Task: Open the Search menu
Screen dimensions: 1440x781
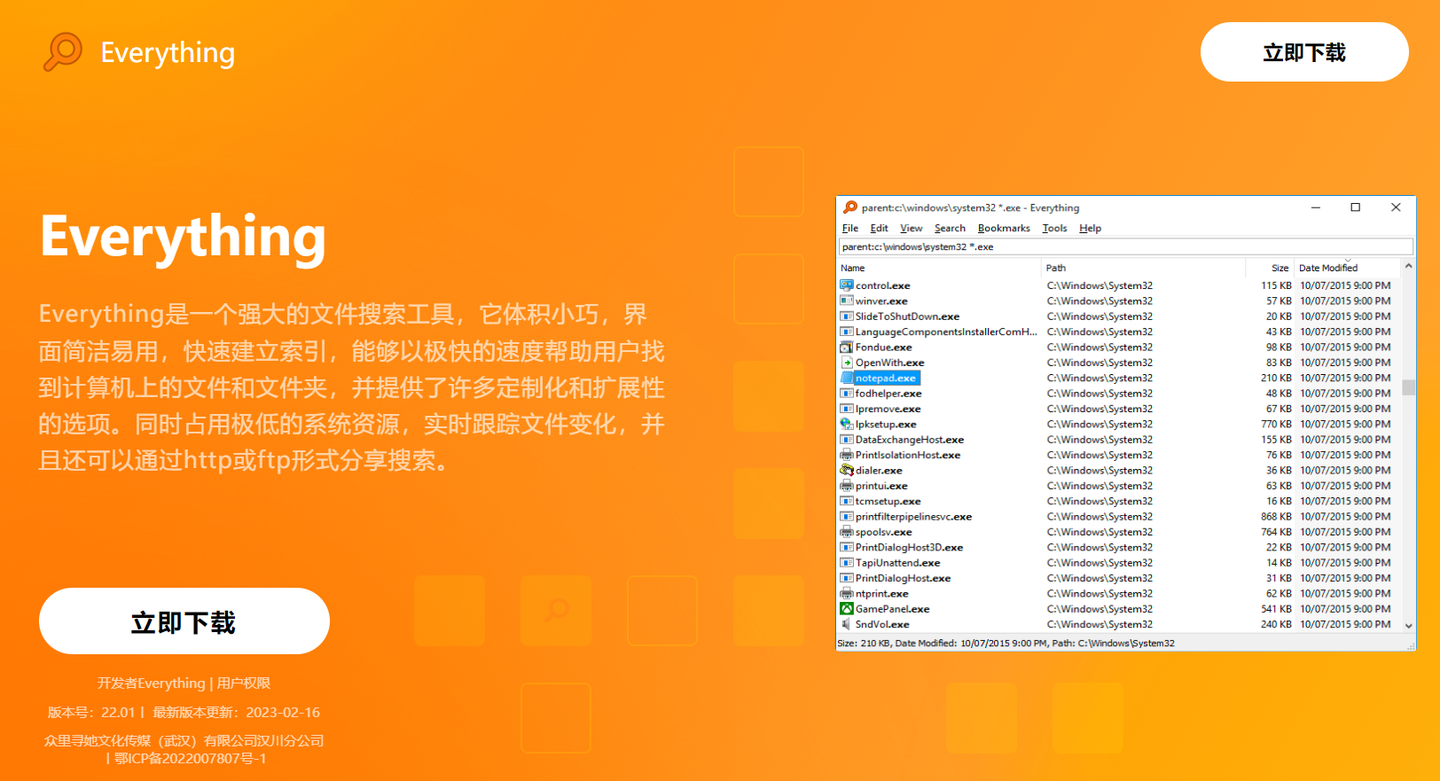Action: [x=950, y=228]
